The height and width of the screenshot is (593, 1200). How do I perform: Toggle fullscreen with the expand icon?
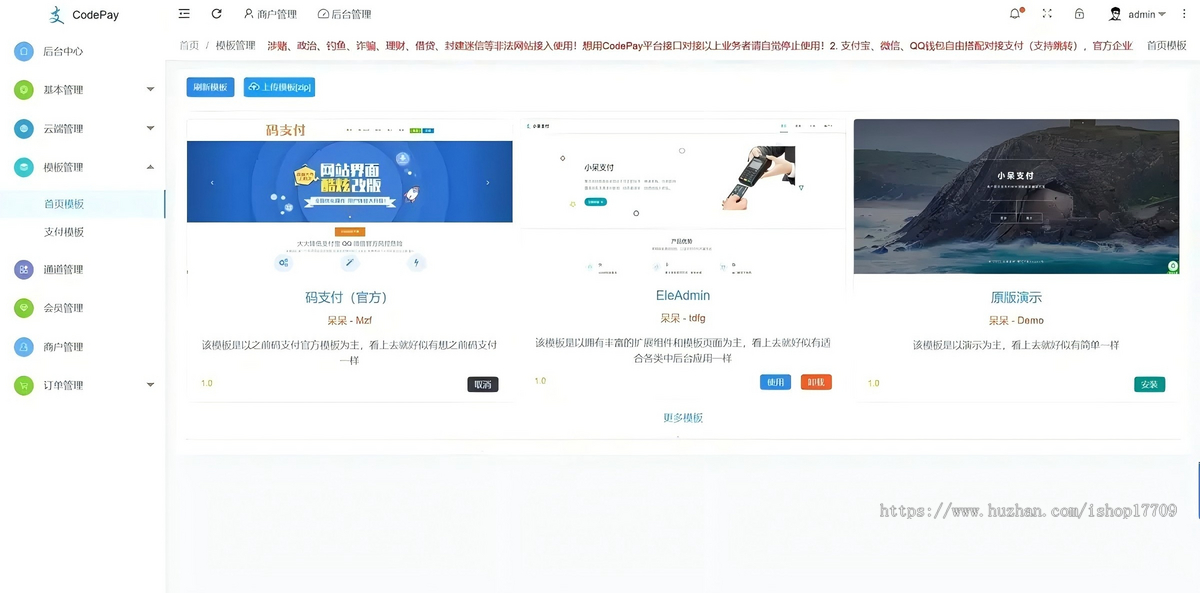click(1047, 14)
